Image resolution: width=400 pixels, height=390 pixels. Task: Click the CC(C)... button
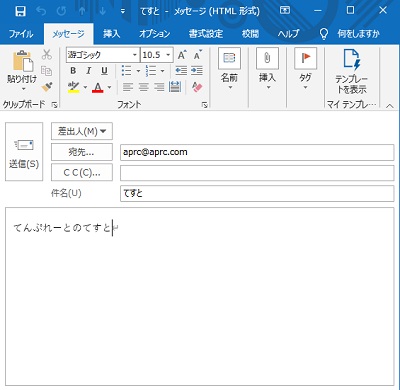(82, 172)
